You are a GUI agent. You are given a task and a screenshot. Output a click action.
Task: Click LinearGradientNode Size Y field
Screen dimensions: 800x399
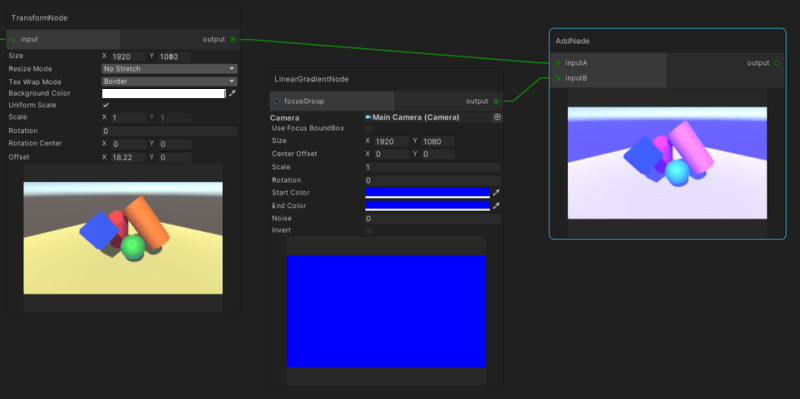(x=438, y=141)
